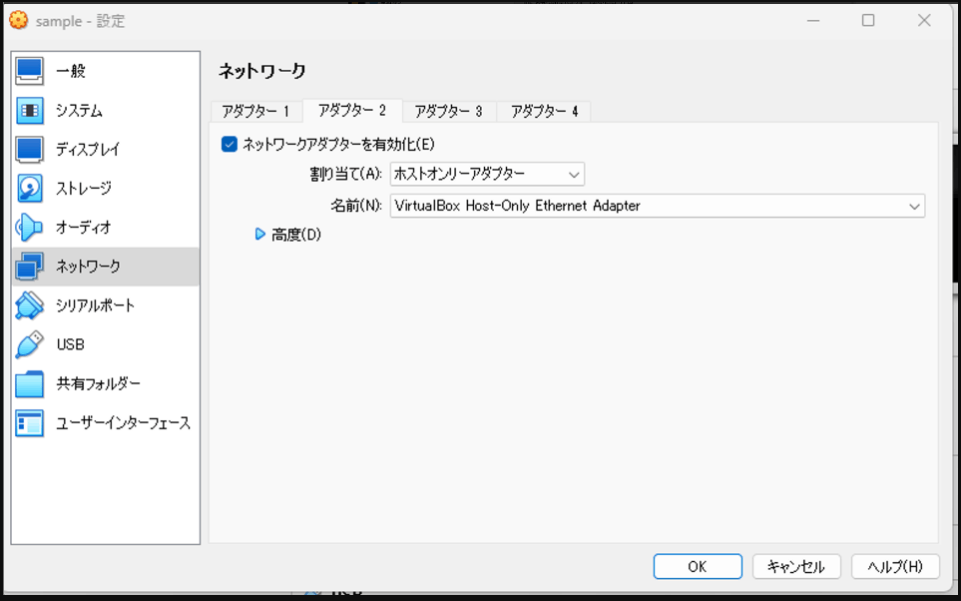961x601 pixels.
Task: Click the キャンセル button
Action: [x=796, y=567]
